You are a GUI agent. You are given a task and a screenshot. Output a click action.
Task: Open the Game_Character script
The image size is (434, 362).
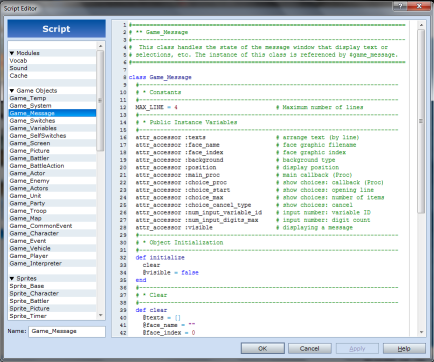tap(52, 233)
